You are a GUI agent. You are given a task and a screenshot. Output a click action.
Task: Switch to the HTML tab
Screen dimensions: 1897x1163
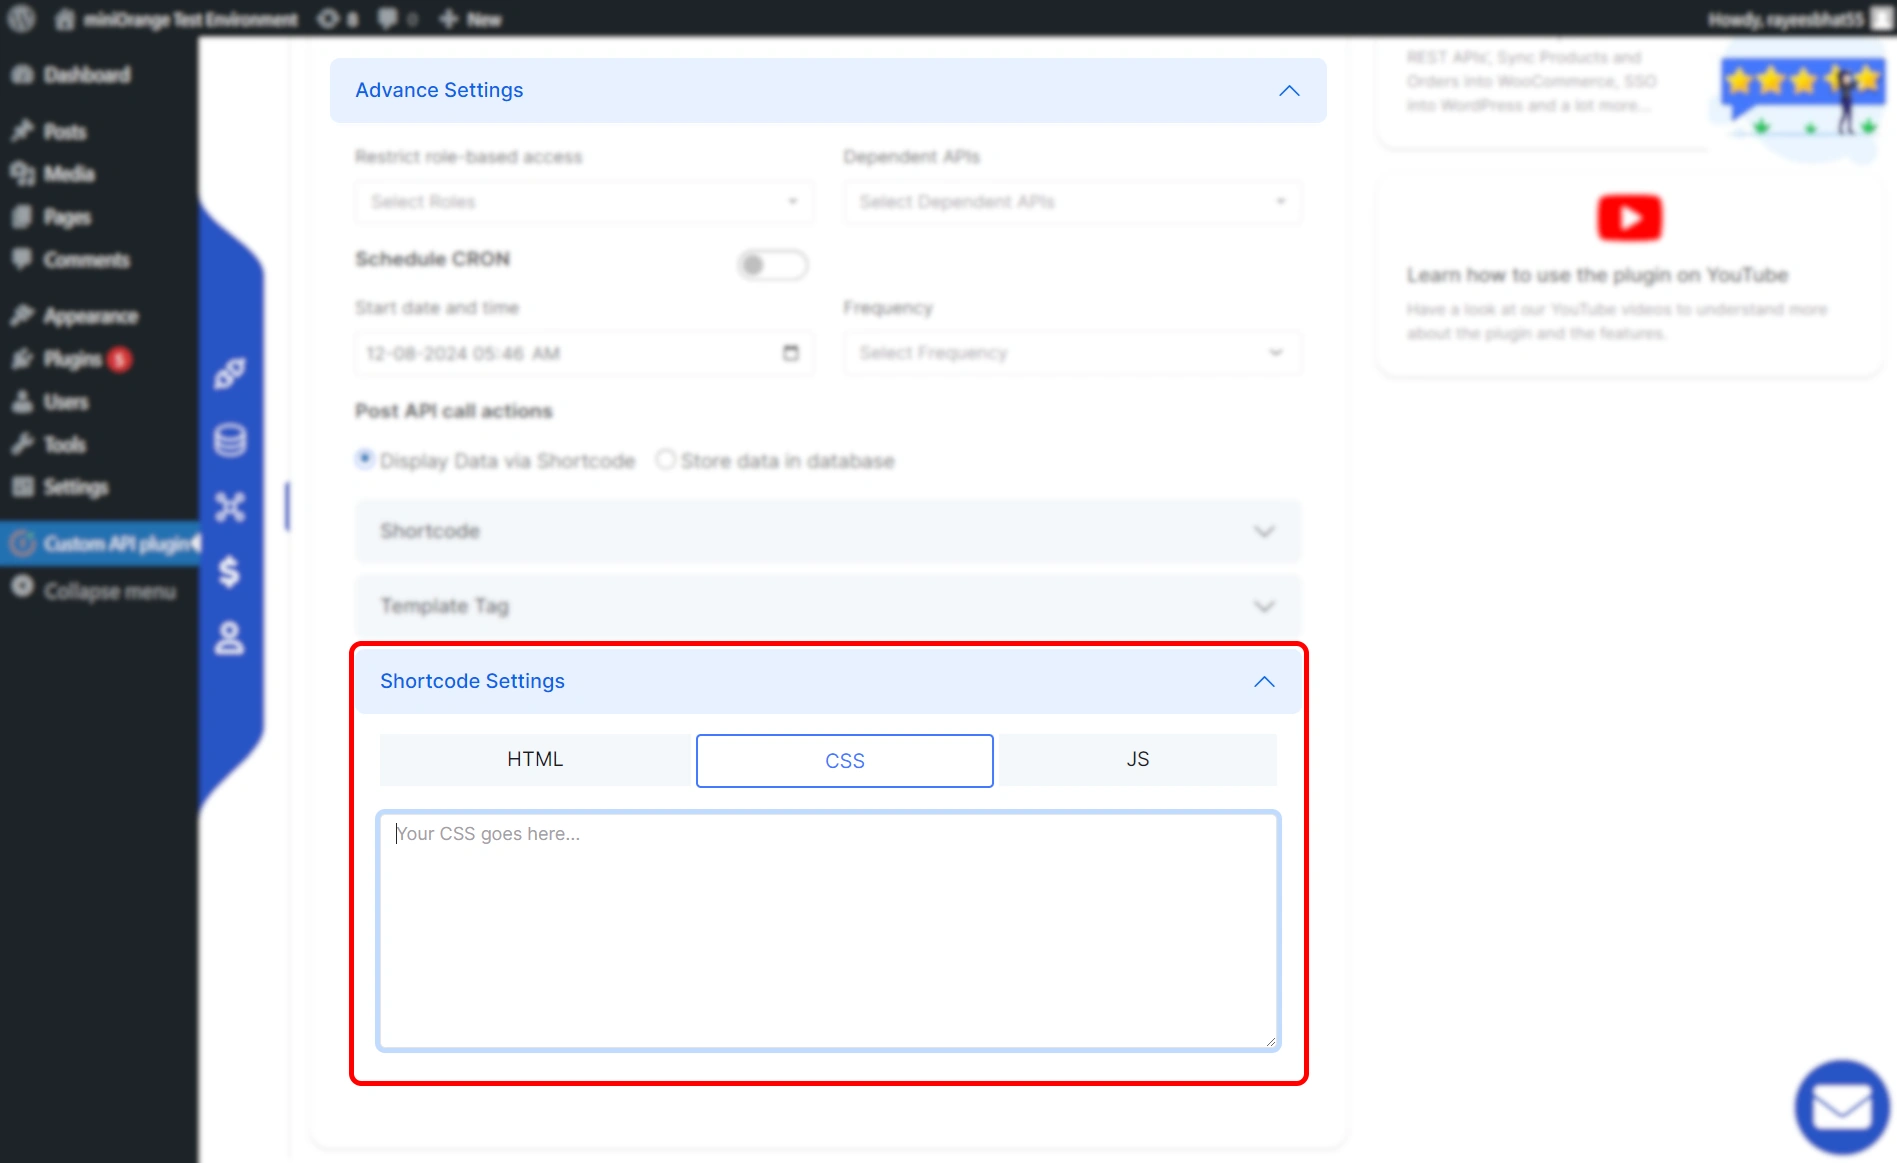(535, 760)
